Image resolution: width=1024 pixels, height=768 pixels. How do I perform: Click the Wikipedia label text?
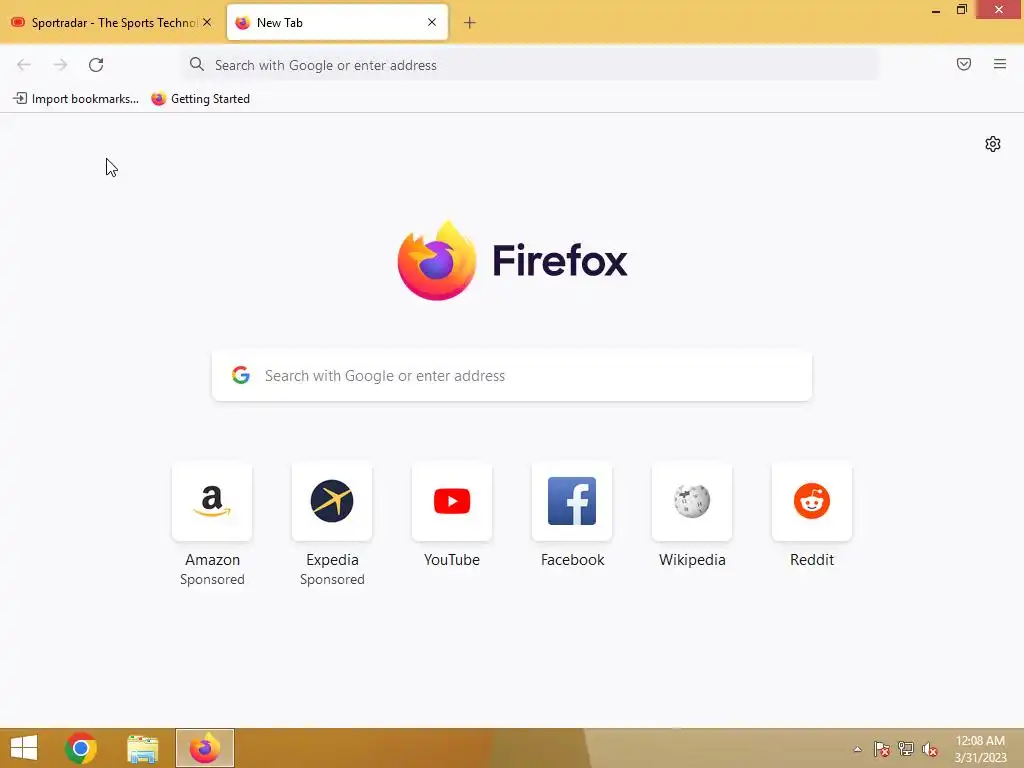692,560
